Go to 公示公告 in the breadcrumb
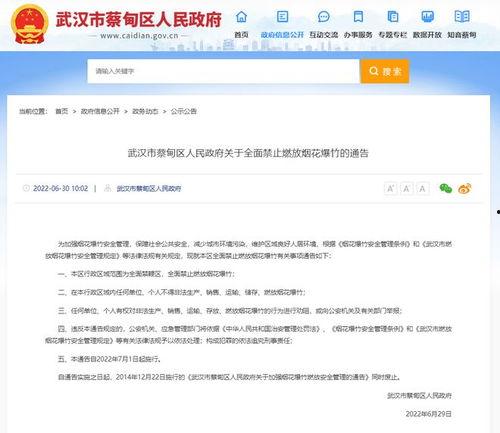The image size is (500, 433). click(184, 111)
